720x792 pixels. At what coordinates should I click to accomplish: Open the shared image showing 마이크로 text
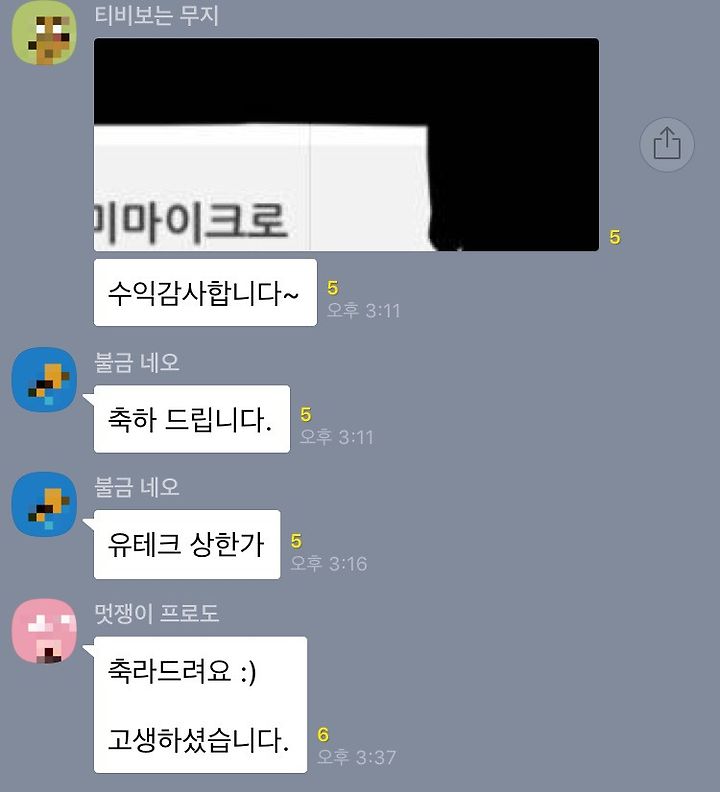[x=346, y=144]
